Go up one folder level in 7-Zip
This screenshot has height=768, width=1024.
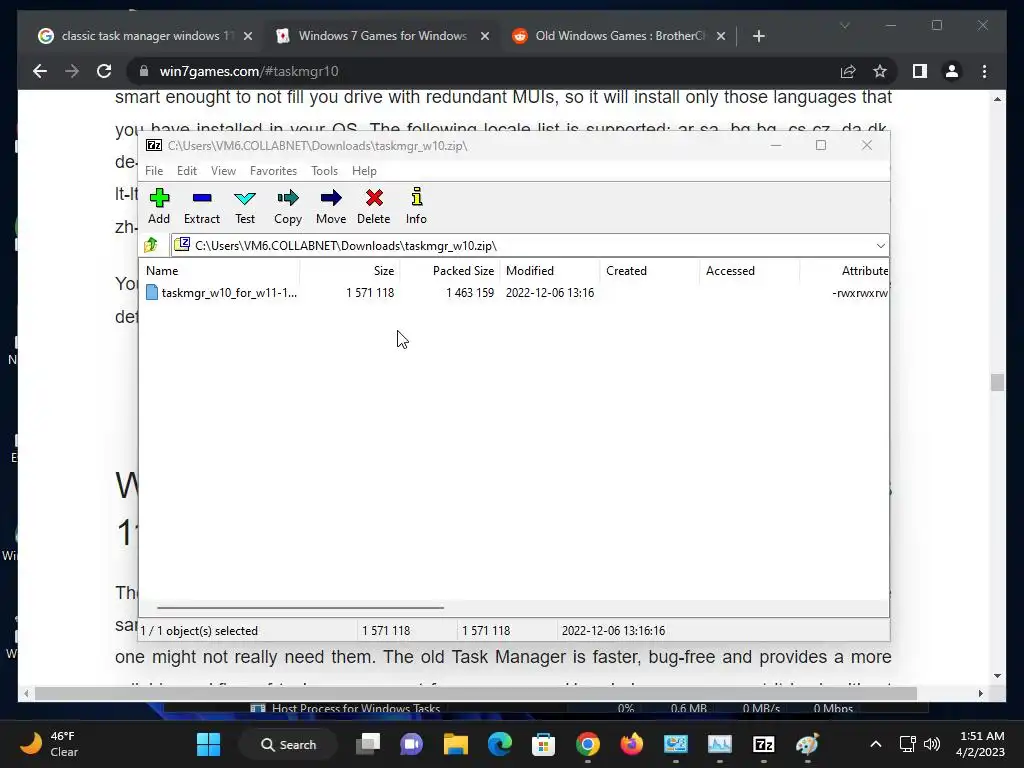tap(152, 245)
